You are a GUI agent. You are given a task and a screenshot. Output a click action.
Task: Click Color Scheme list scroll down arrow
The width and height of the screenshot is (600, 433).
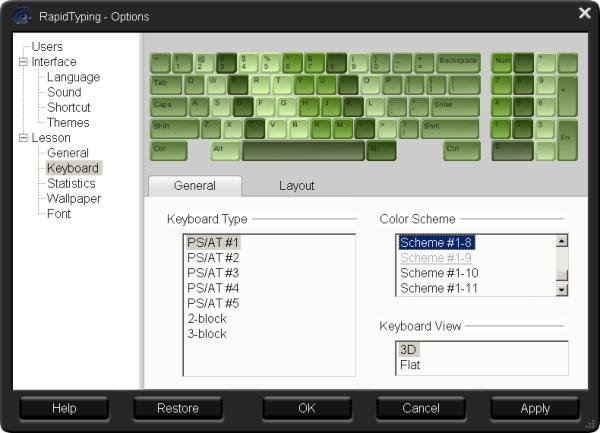tap(561, 290)
